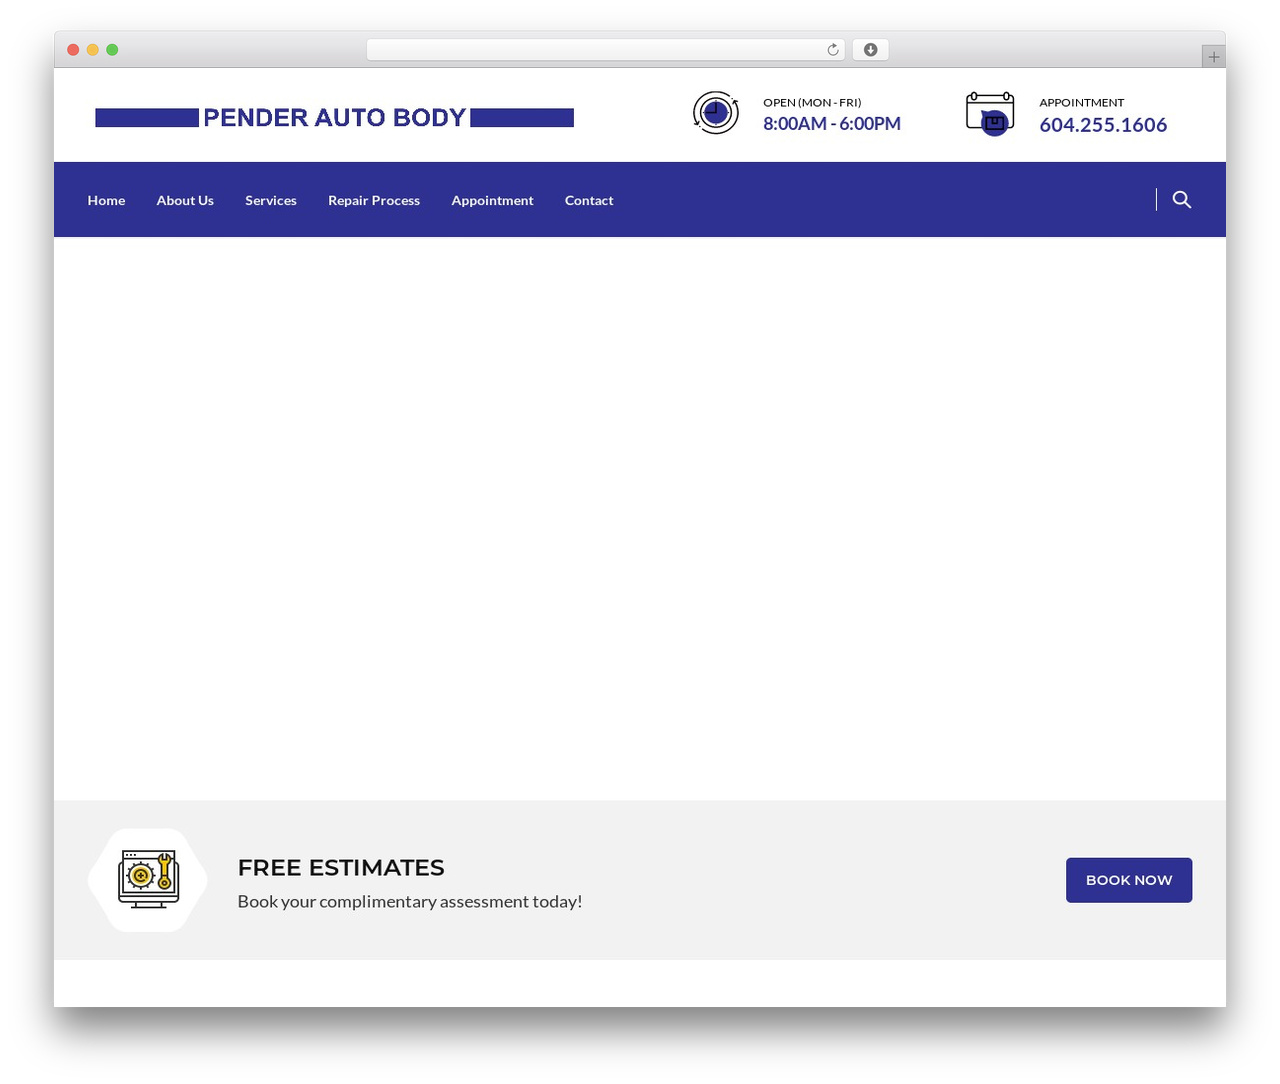Open the Appointment menu item

[x=492, y=200]
